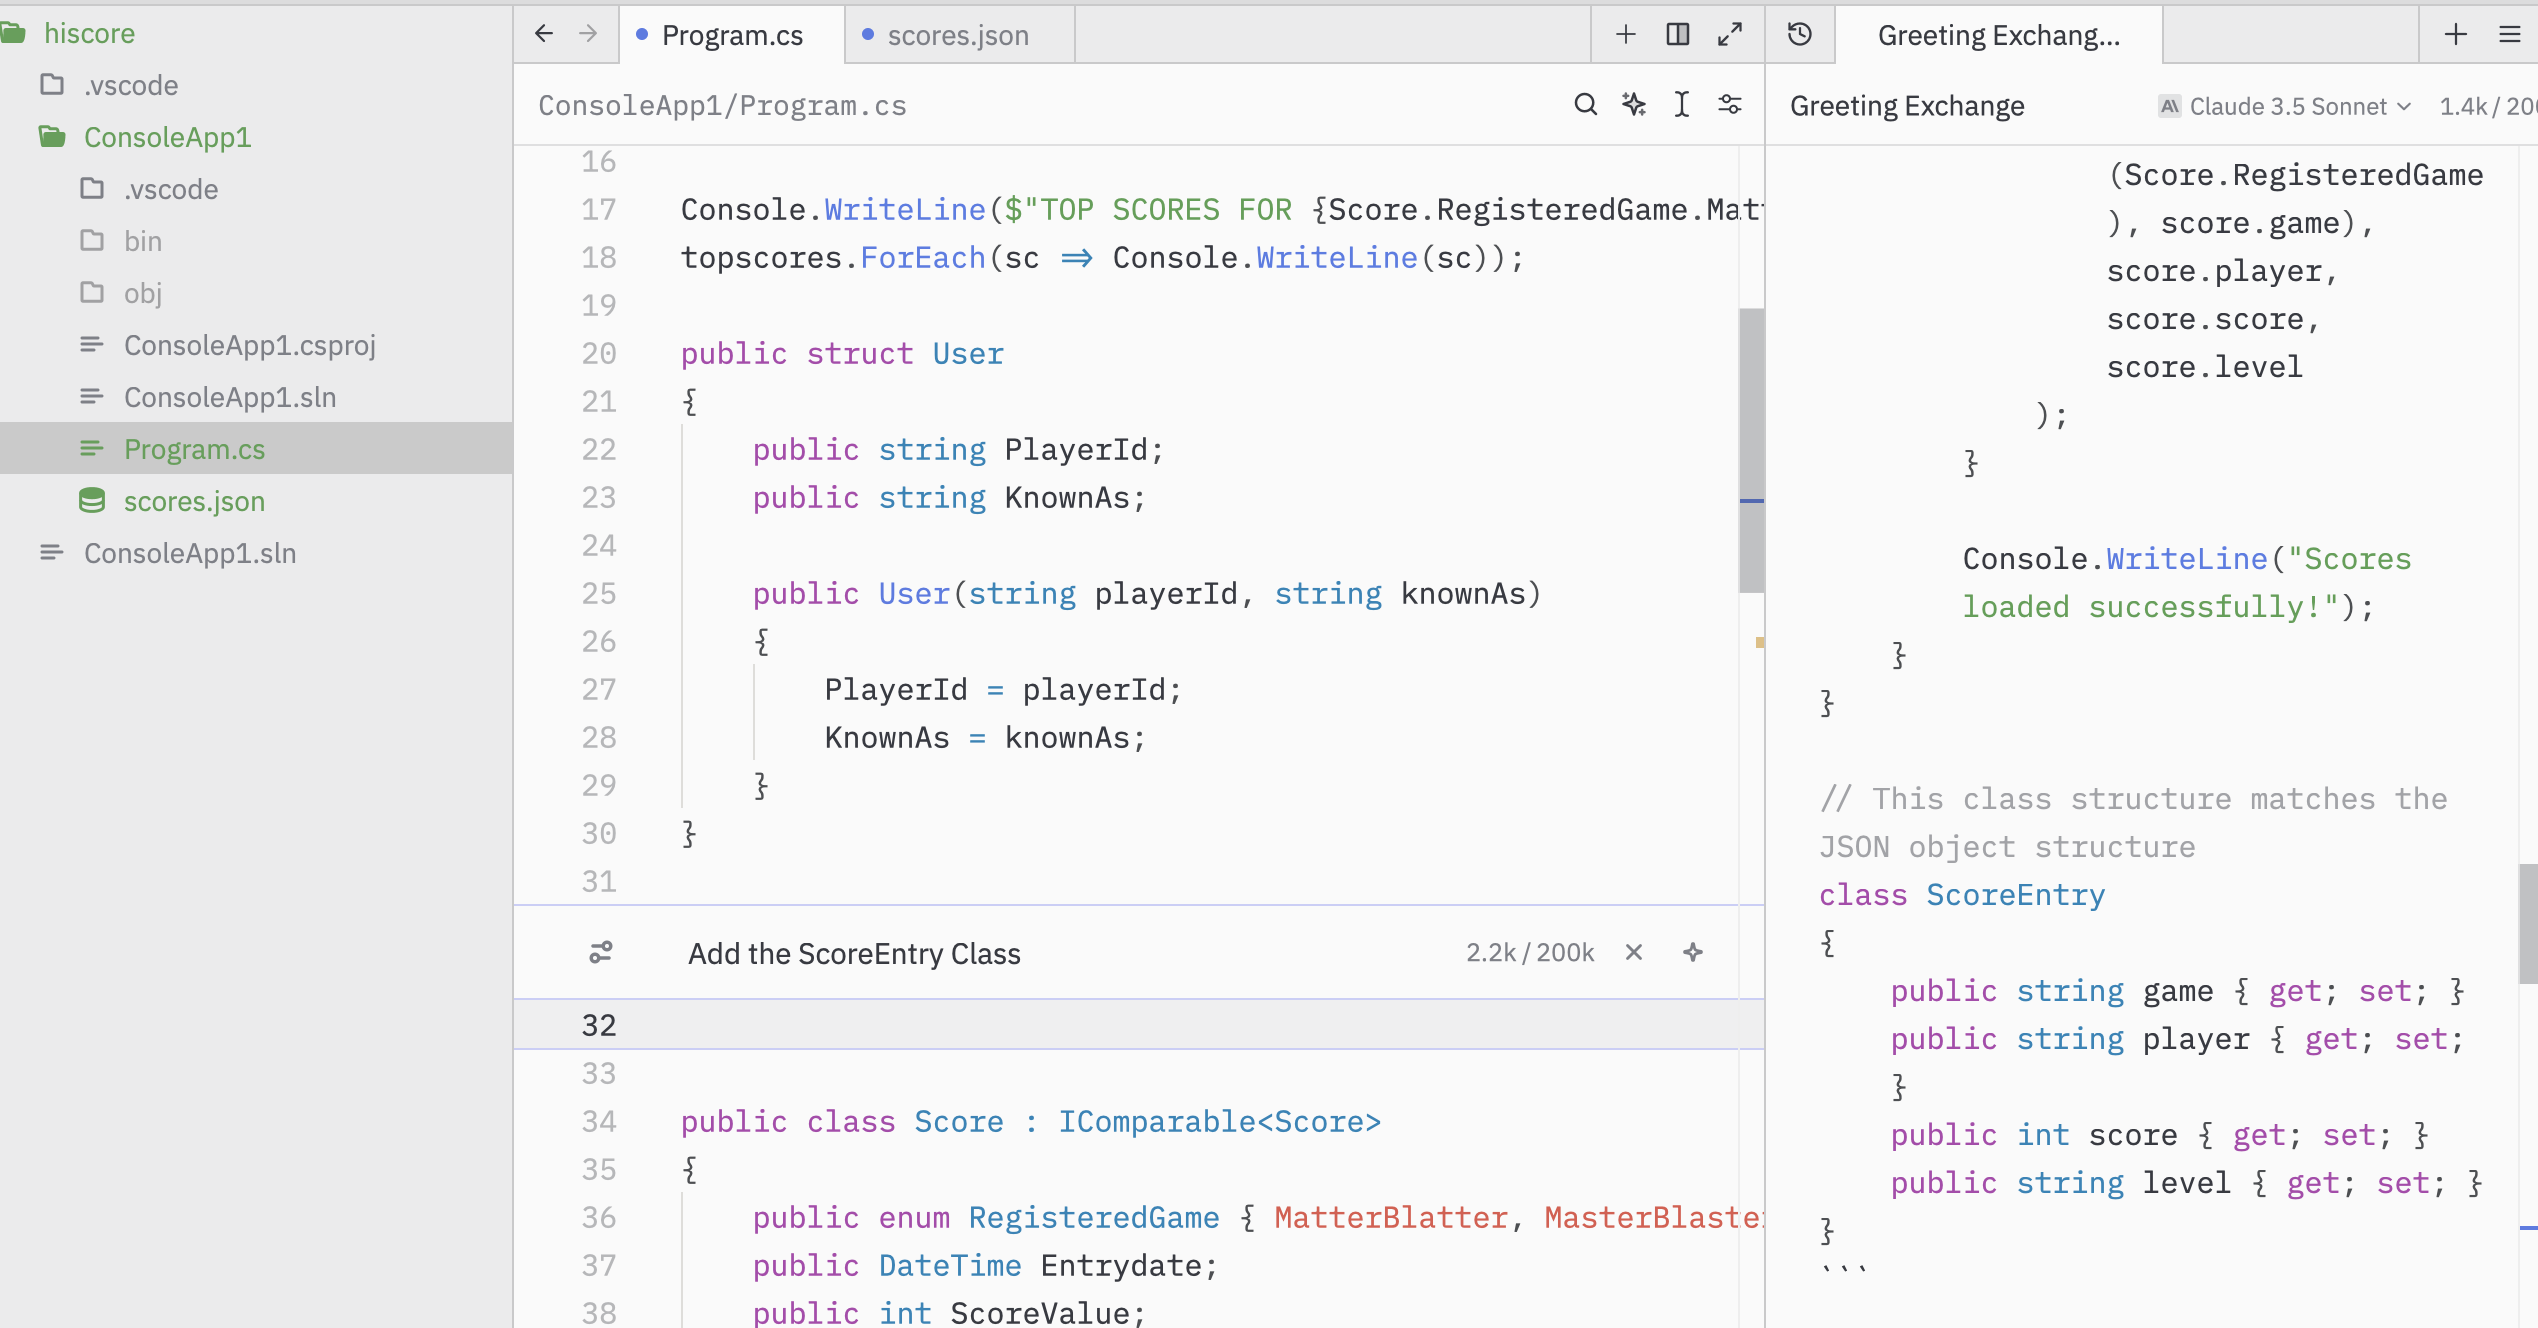2538x1328 pixels.
Task: Select the Greeting Exchange assistant tab
Action: [1999, 35]
